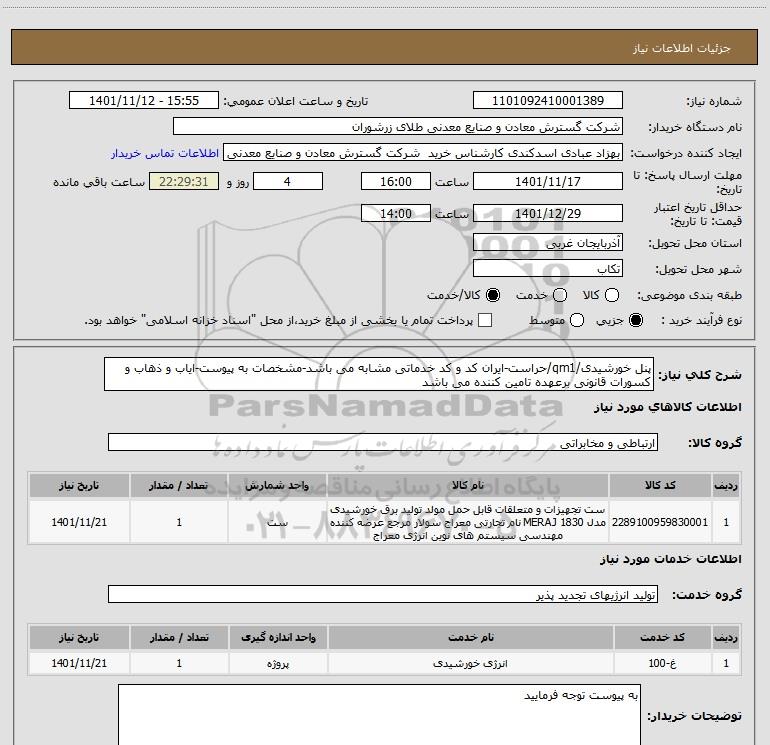Click the service name cell انرژی خورشیدی
Viewport: 770px width, 745px height.
(470, 663)
